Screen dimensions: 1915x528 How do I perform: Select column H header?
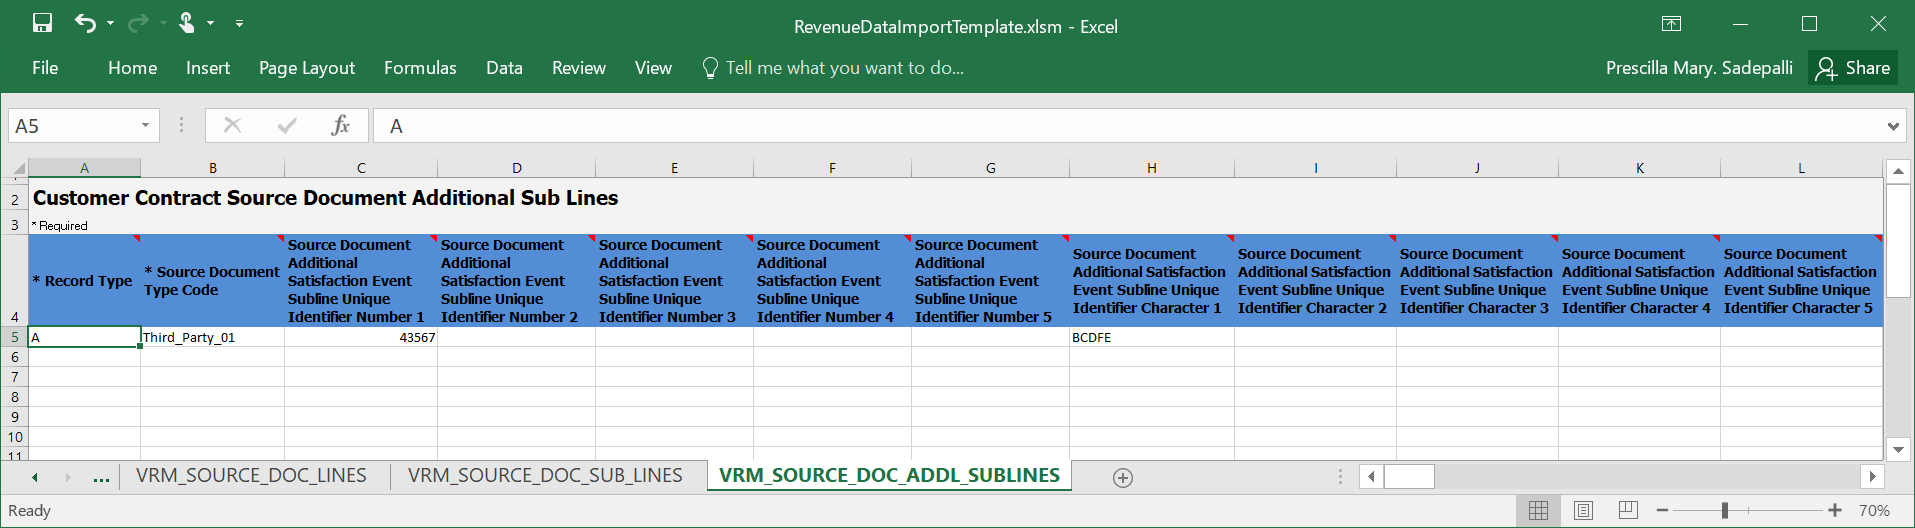1152,168
